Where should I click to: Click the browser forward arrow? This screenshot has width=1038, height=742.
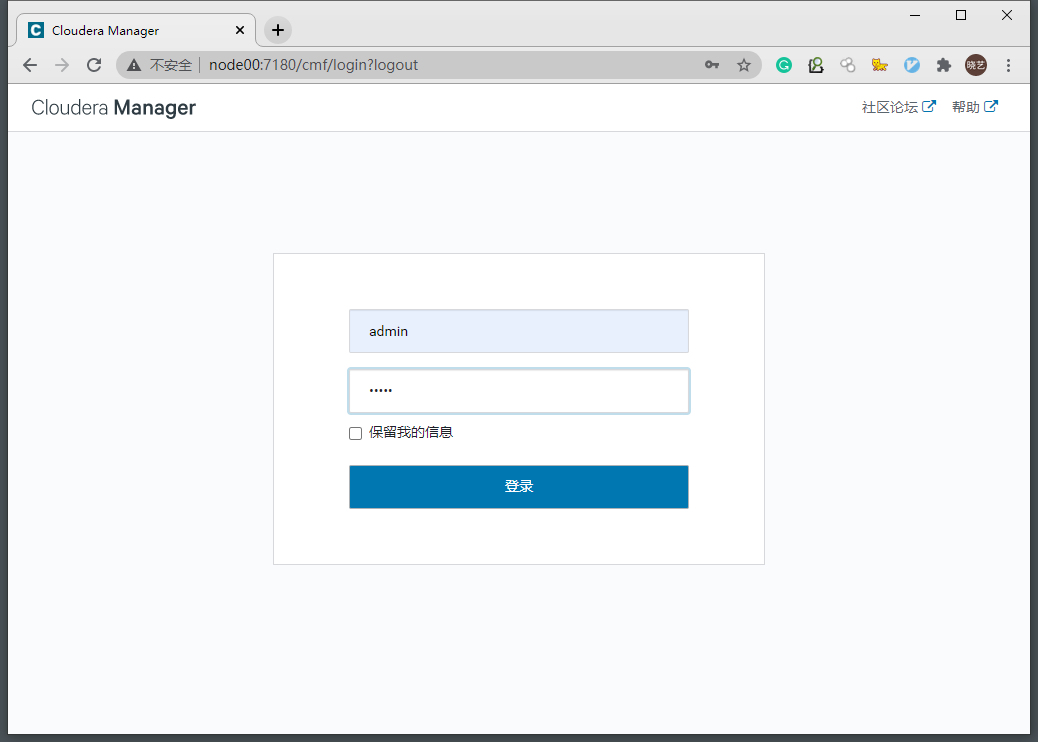[x=62, y=65]
